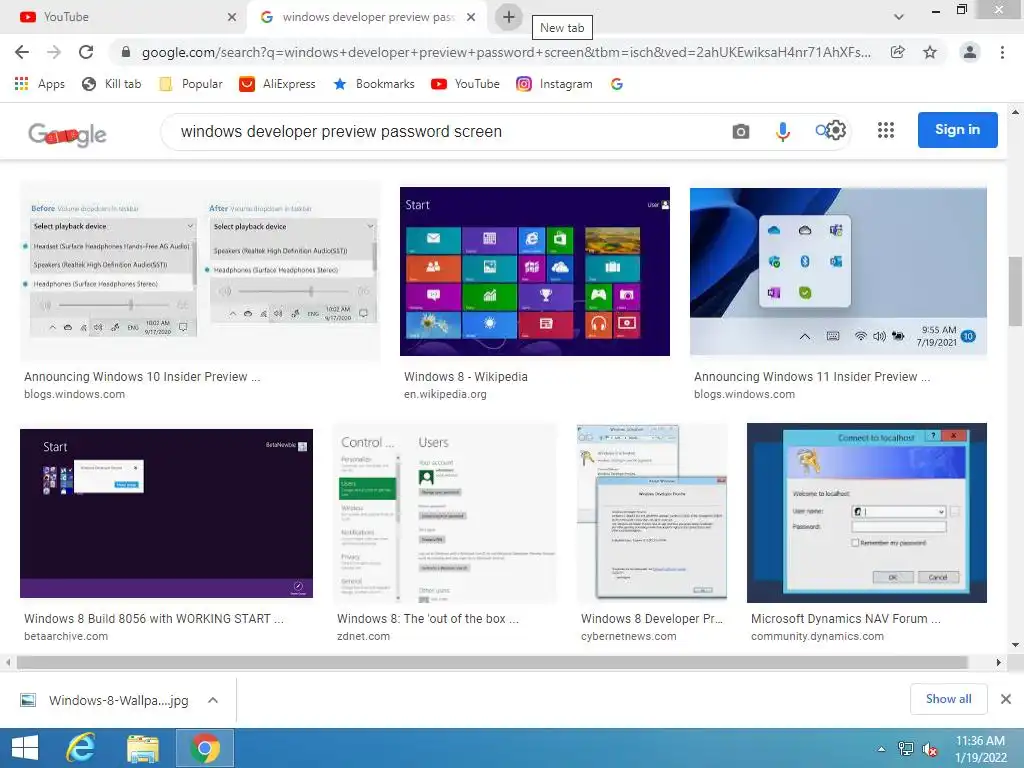The height and width of the screenshot is (768, 1024).
Task: Launch Internet Explorer from taskbar
Action: click(x=81, y=748)
